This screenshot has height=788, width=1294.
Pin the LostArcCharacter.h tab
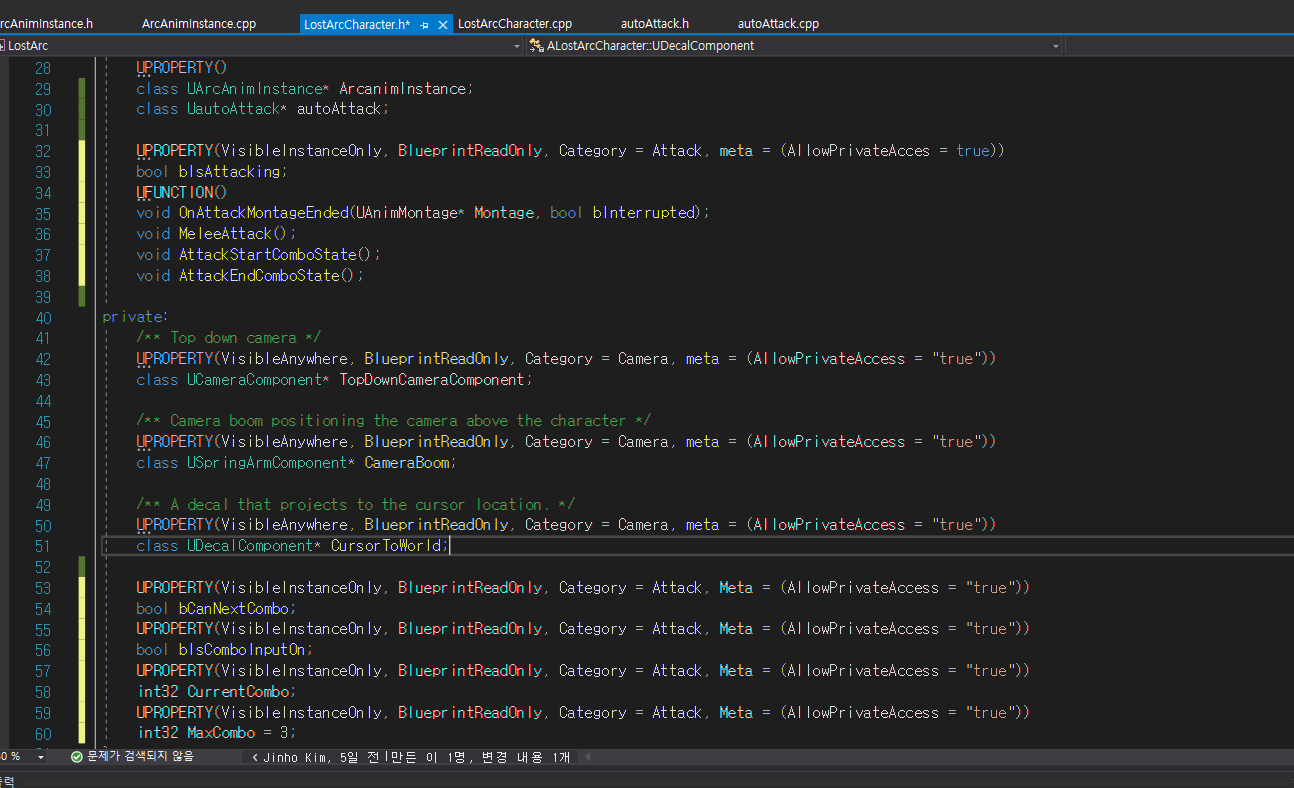pos(425,24)
